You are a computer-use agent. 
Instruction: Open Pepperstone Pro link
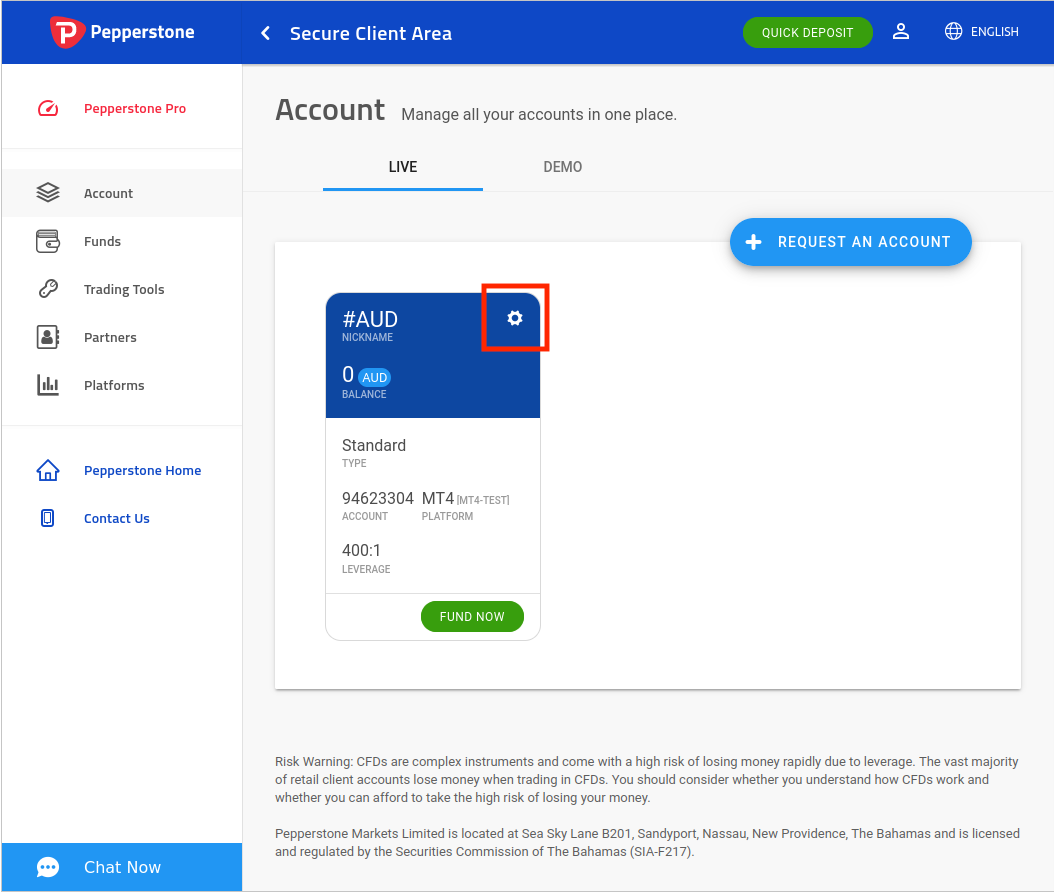pyautogui.click(x=134, y=108)
